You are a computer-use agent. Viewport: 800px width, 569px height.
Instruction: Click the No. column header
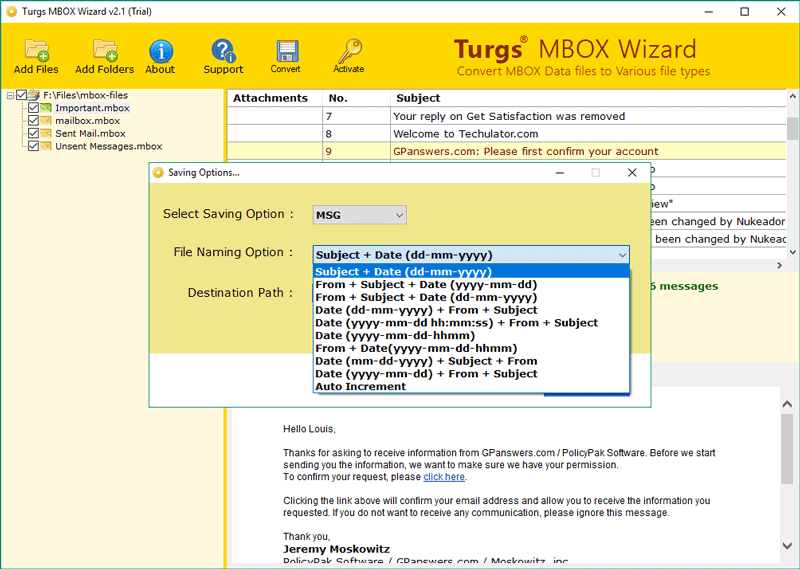(x=356, y=98)
